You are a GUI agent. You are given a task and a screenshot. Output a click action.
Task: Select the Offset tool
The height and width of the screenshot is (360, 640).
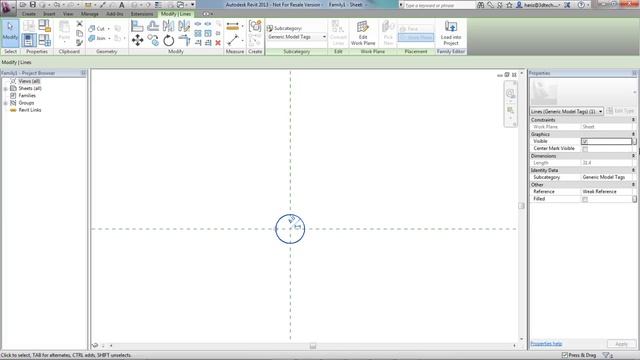tap(153, 26)
